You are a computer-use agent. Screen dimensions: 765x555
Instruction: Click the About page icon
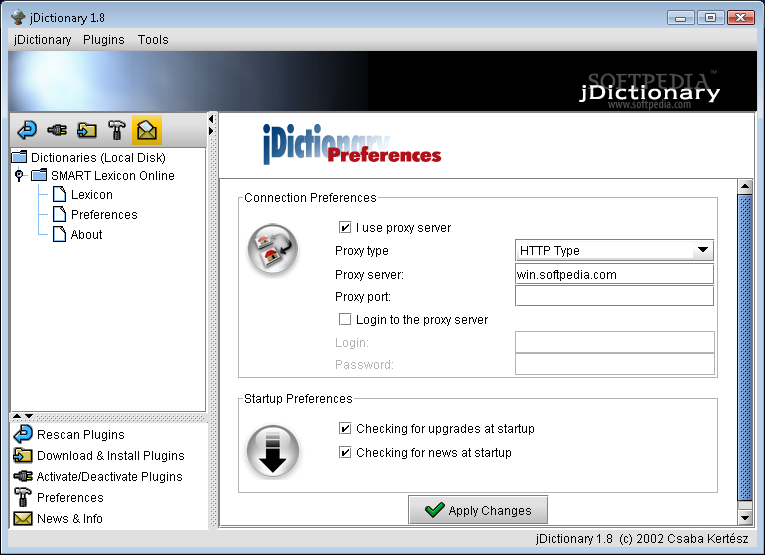point(59,234)
